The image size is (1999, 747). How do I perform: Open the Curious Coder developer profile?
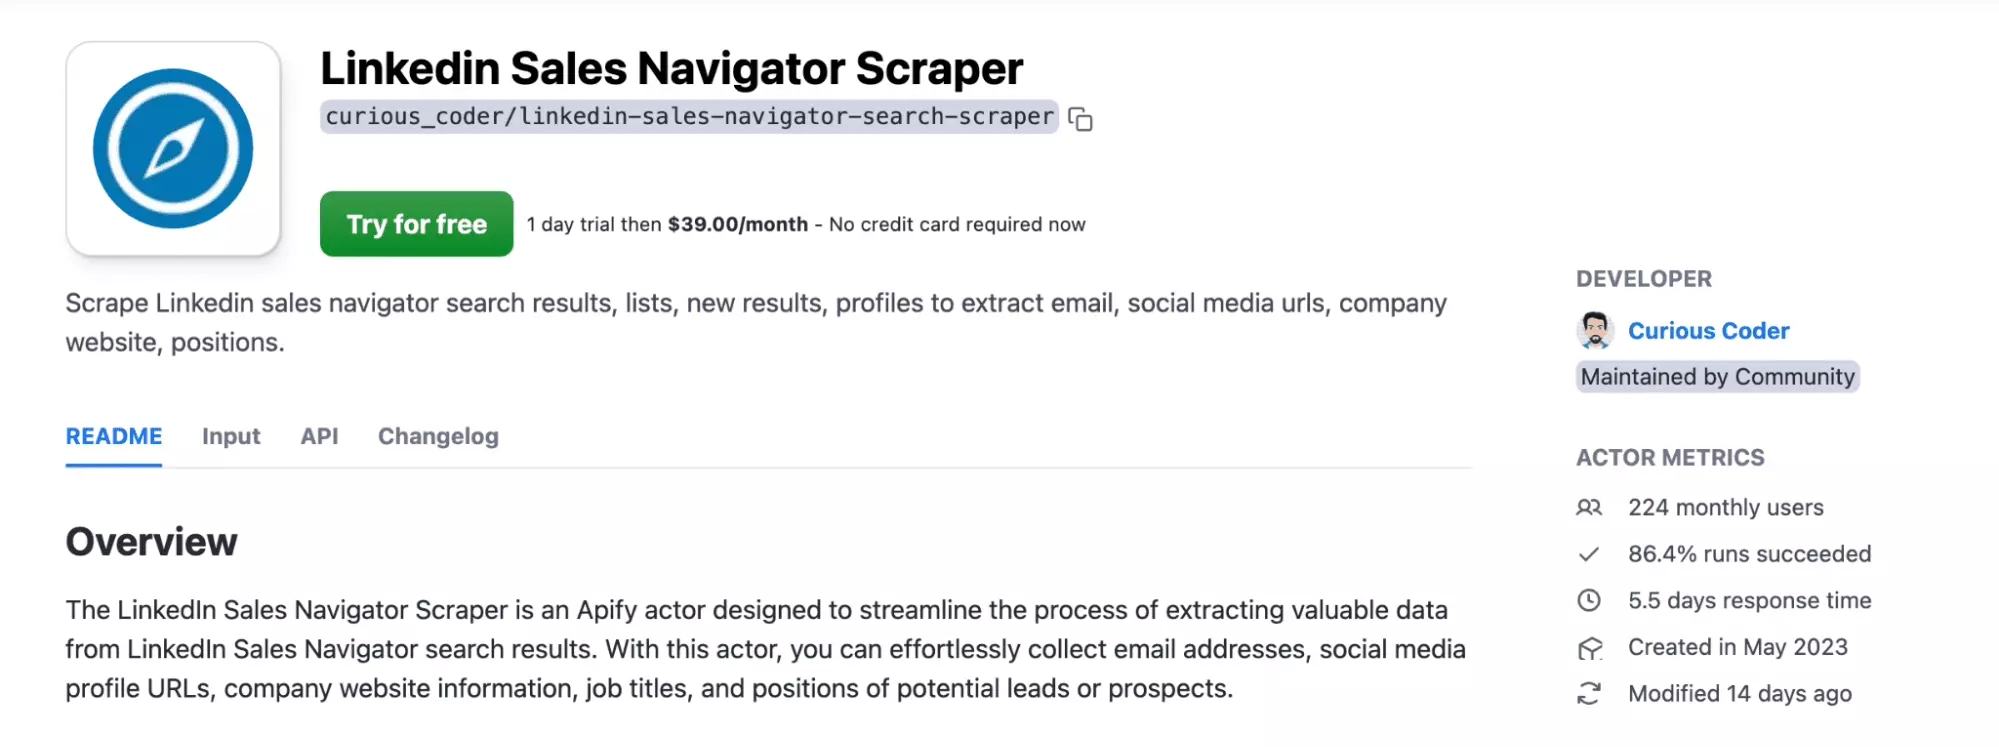pyautogui.click(x=1709, y=331)
